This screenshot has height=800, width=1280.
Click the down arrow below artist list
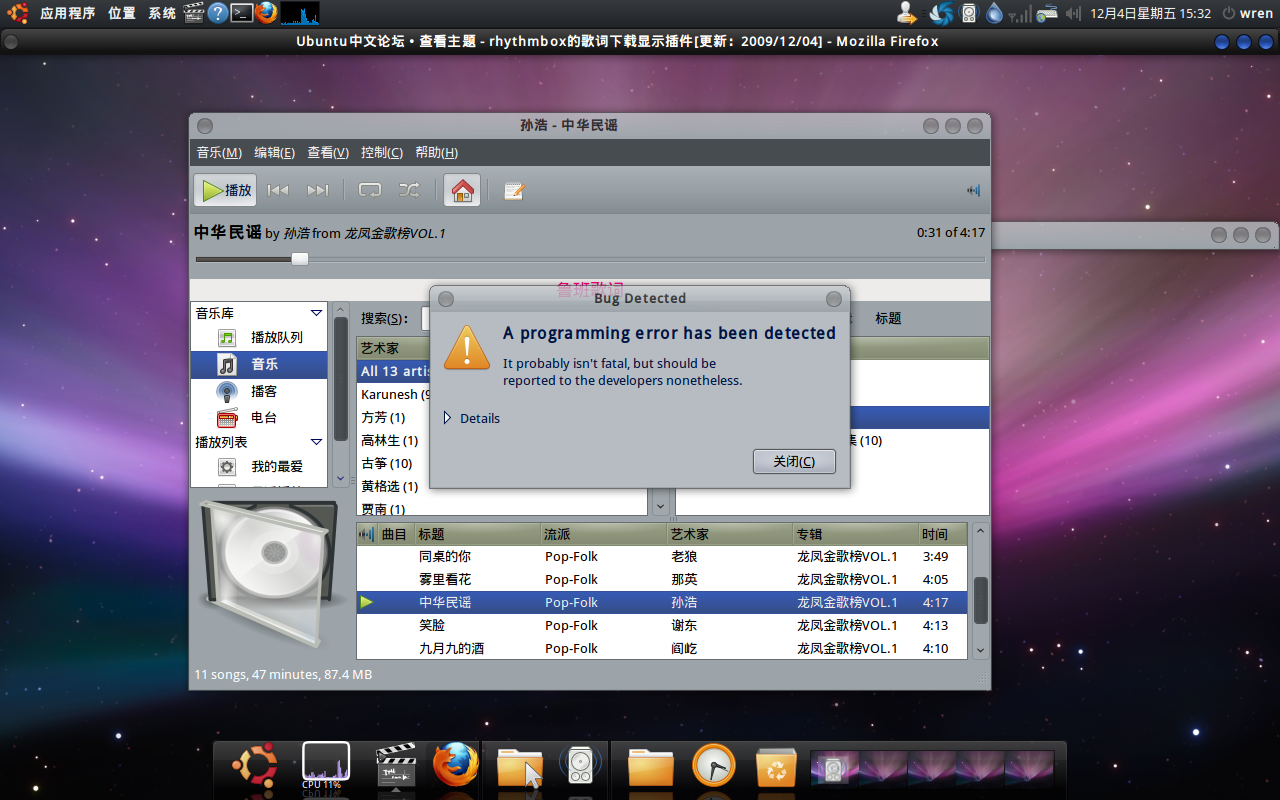[x=659, y=507]
